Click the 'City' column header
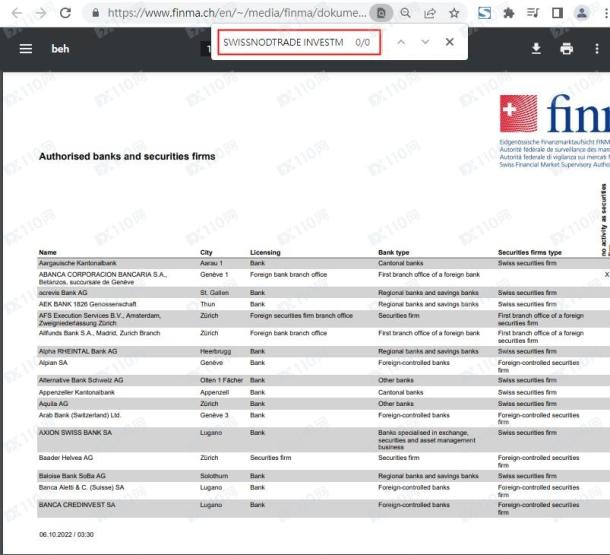Viewport: 610px width, 555px height. click(x=206, y=252)
